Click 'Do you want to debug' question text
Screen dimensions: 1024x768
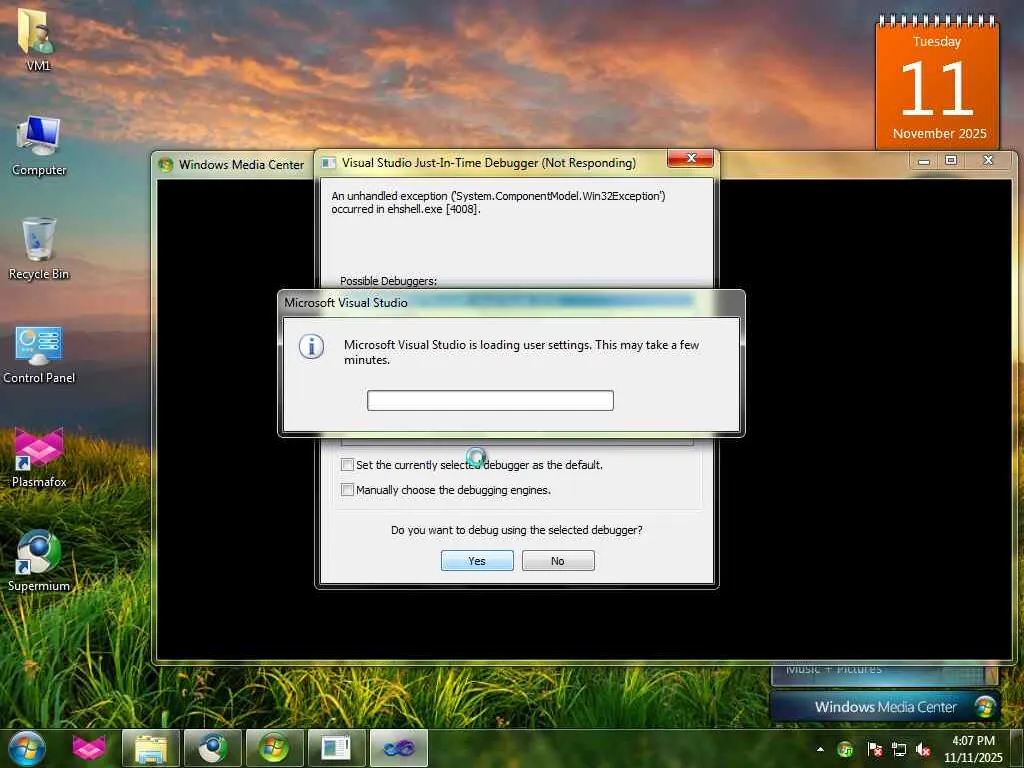click(x=517, y=530)
